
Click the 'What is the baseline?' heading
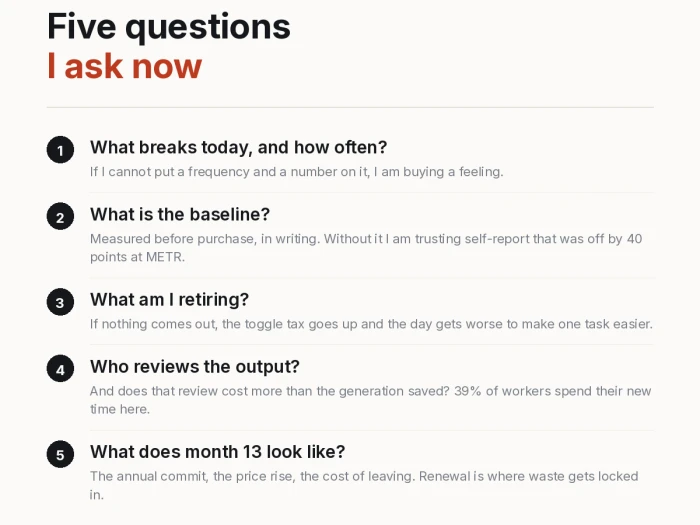click(x=180, y=214)
